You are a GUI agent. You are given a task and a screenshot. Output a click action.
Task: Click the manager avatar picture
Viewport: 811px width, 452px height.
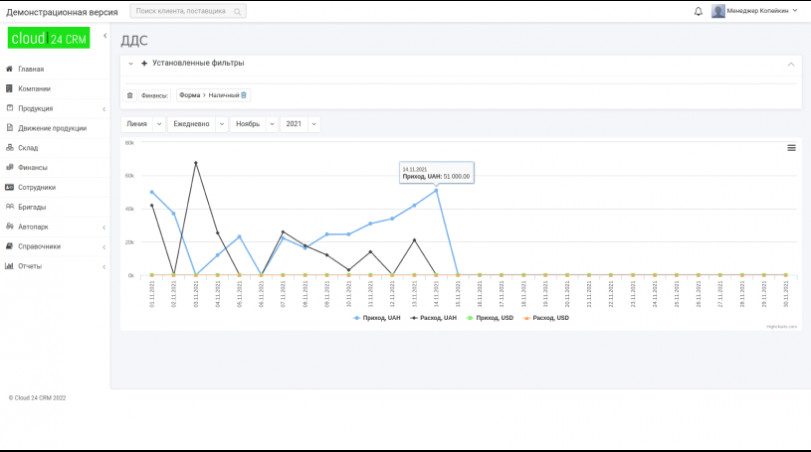(718, 11)
